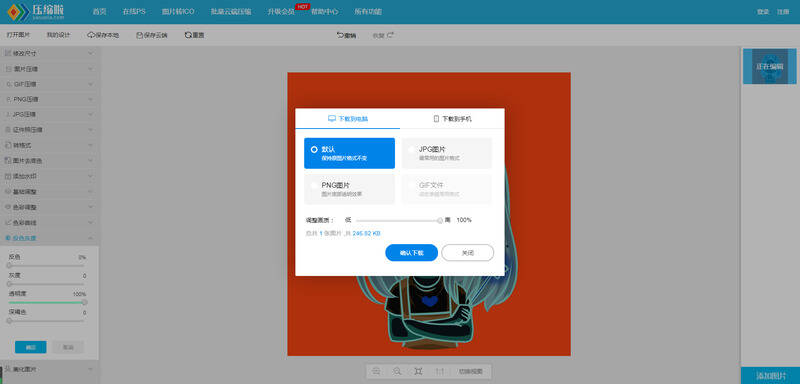The width and height of the screenshot is (800, 384).
Task: Click the 证件照压缩 sidebar icon
Action: [x=8, y=130]
